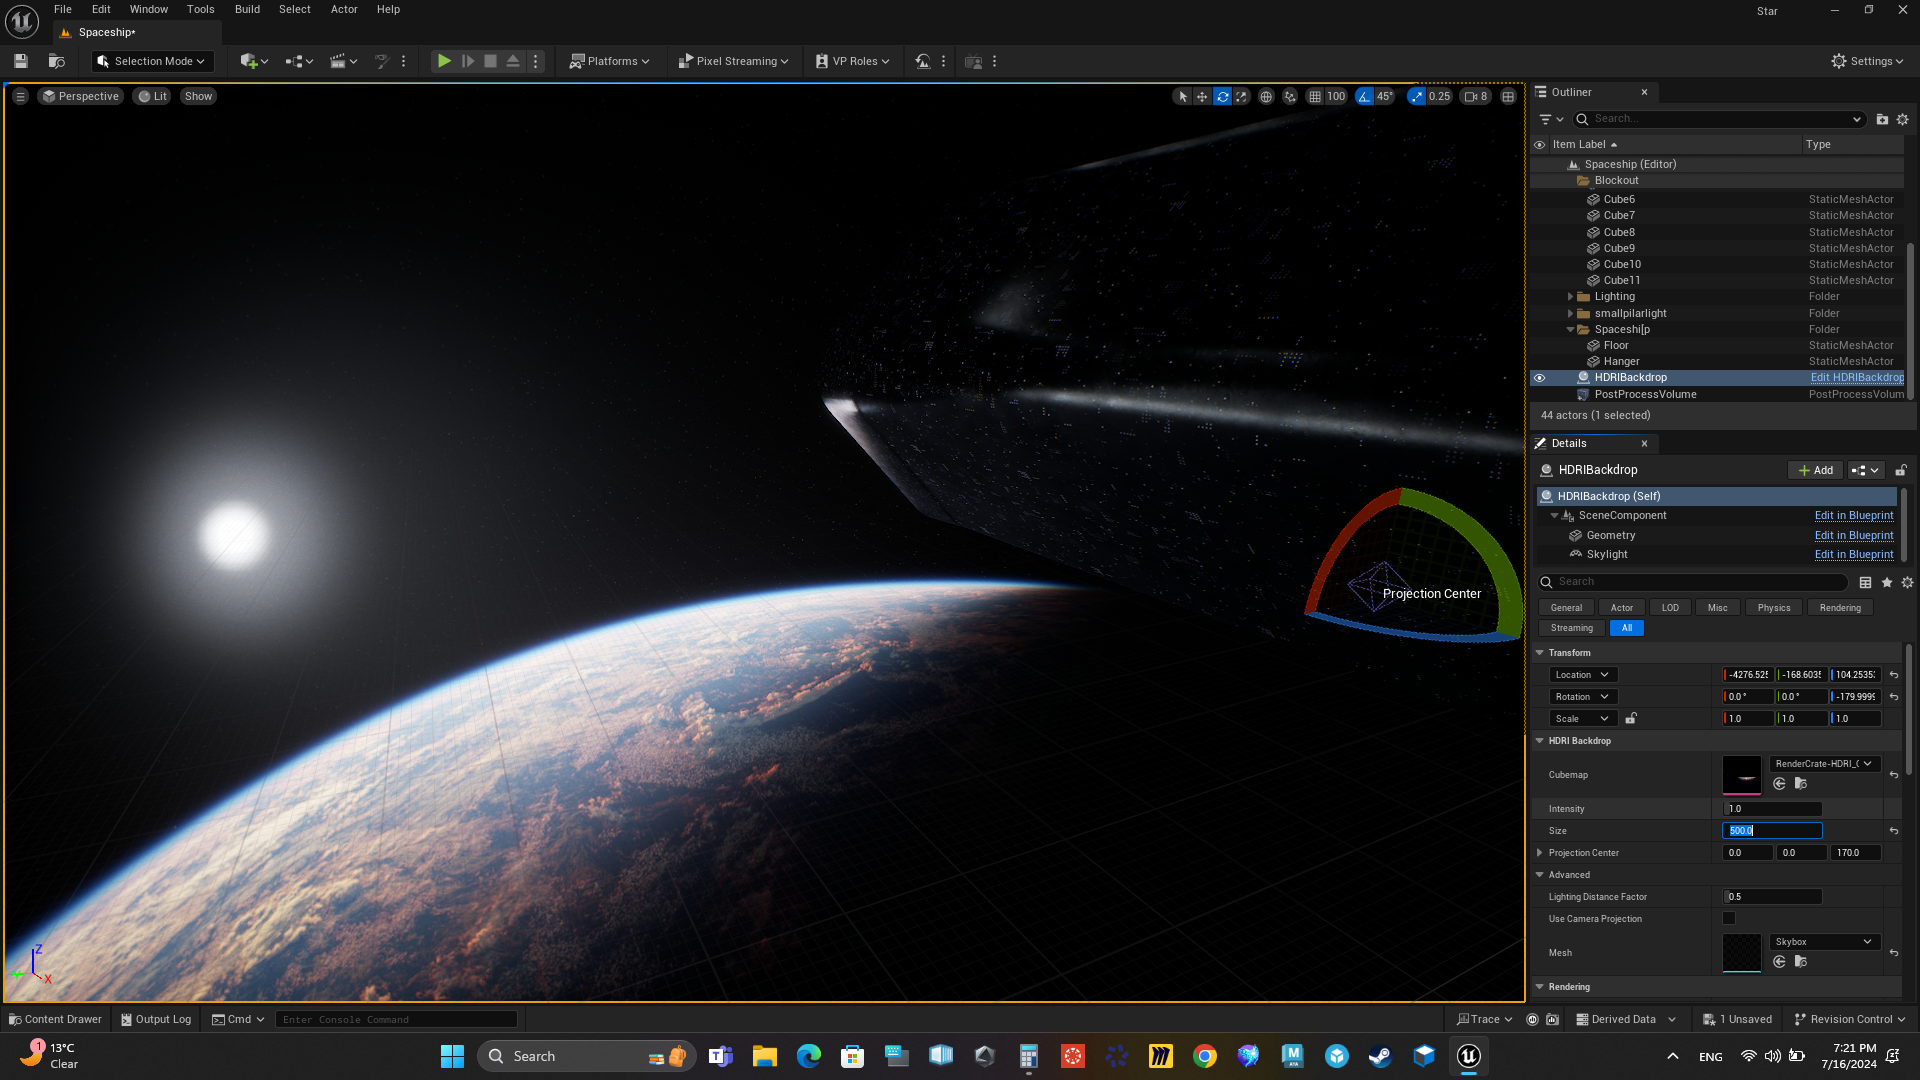
Task: Save the current level icon
Action: click(20, 61)
